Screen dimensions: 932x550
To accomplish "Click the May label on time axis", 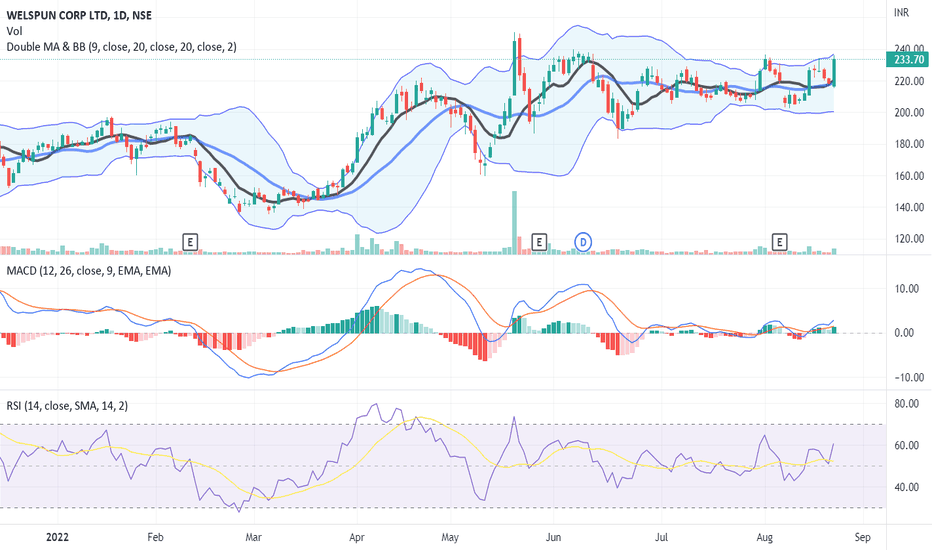I will (x=450, y=538).
